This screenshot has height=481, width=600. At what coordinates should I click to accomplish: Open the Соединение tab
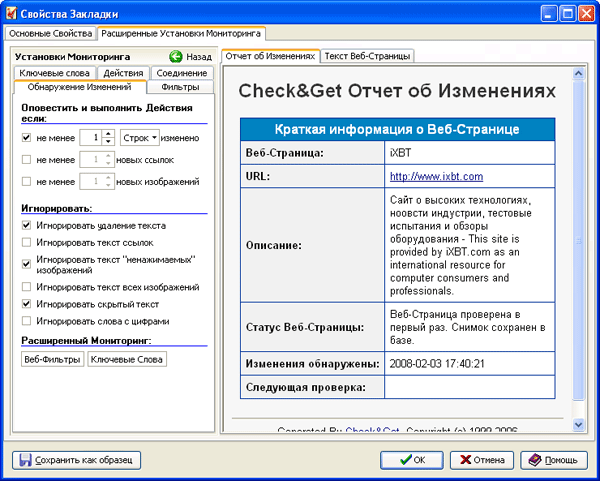pos(182,73)
